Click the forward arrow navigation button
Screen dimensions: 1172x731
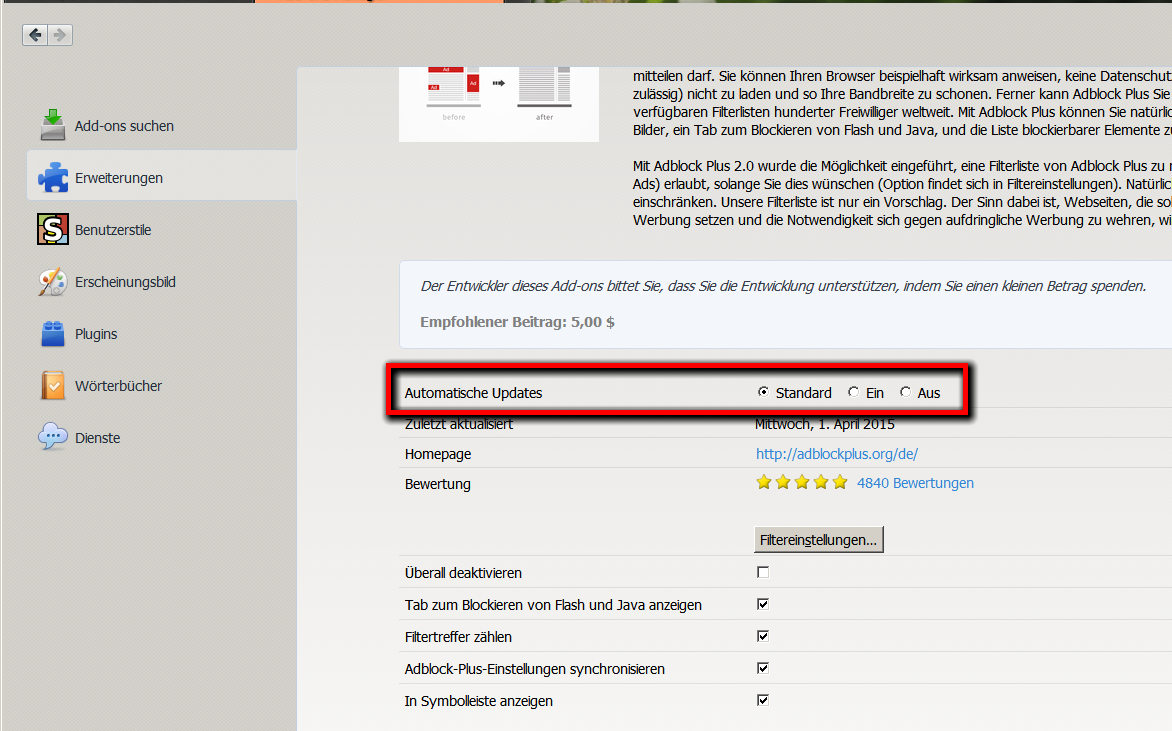61,35
